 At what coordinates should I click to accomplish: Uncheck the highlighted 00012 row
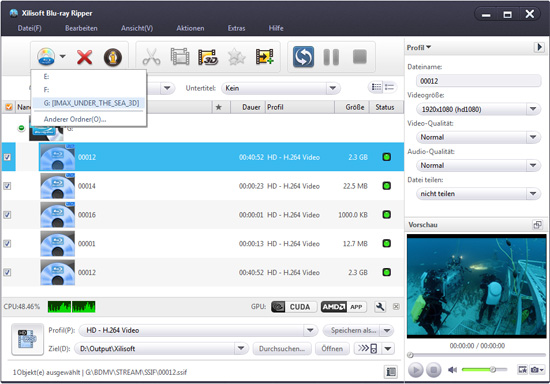point(7,157)
